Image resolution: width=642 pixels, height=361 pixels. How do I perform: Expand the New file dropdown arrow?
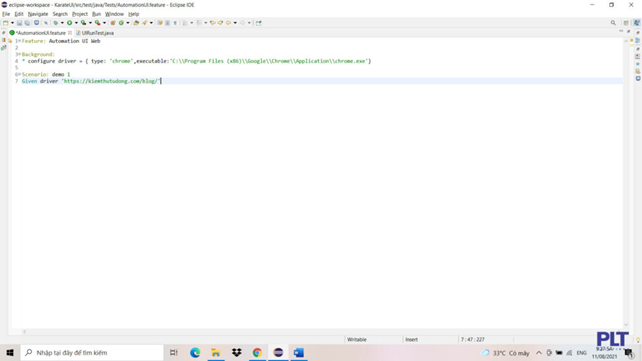tap(12, 23)
